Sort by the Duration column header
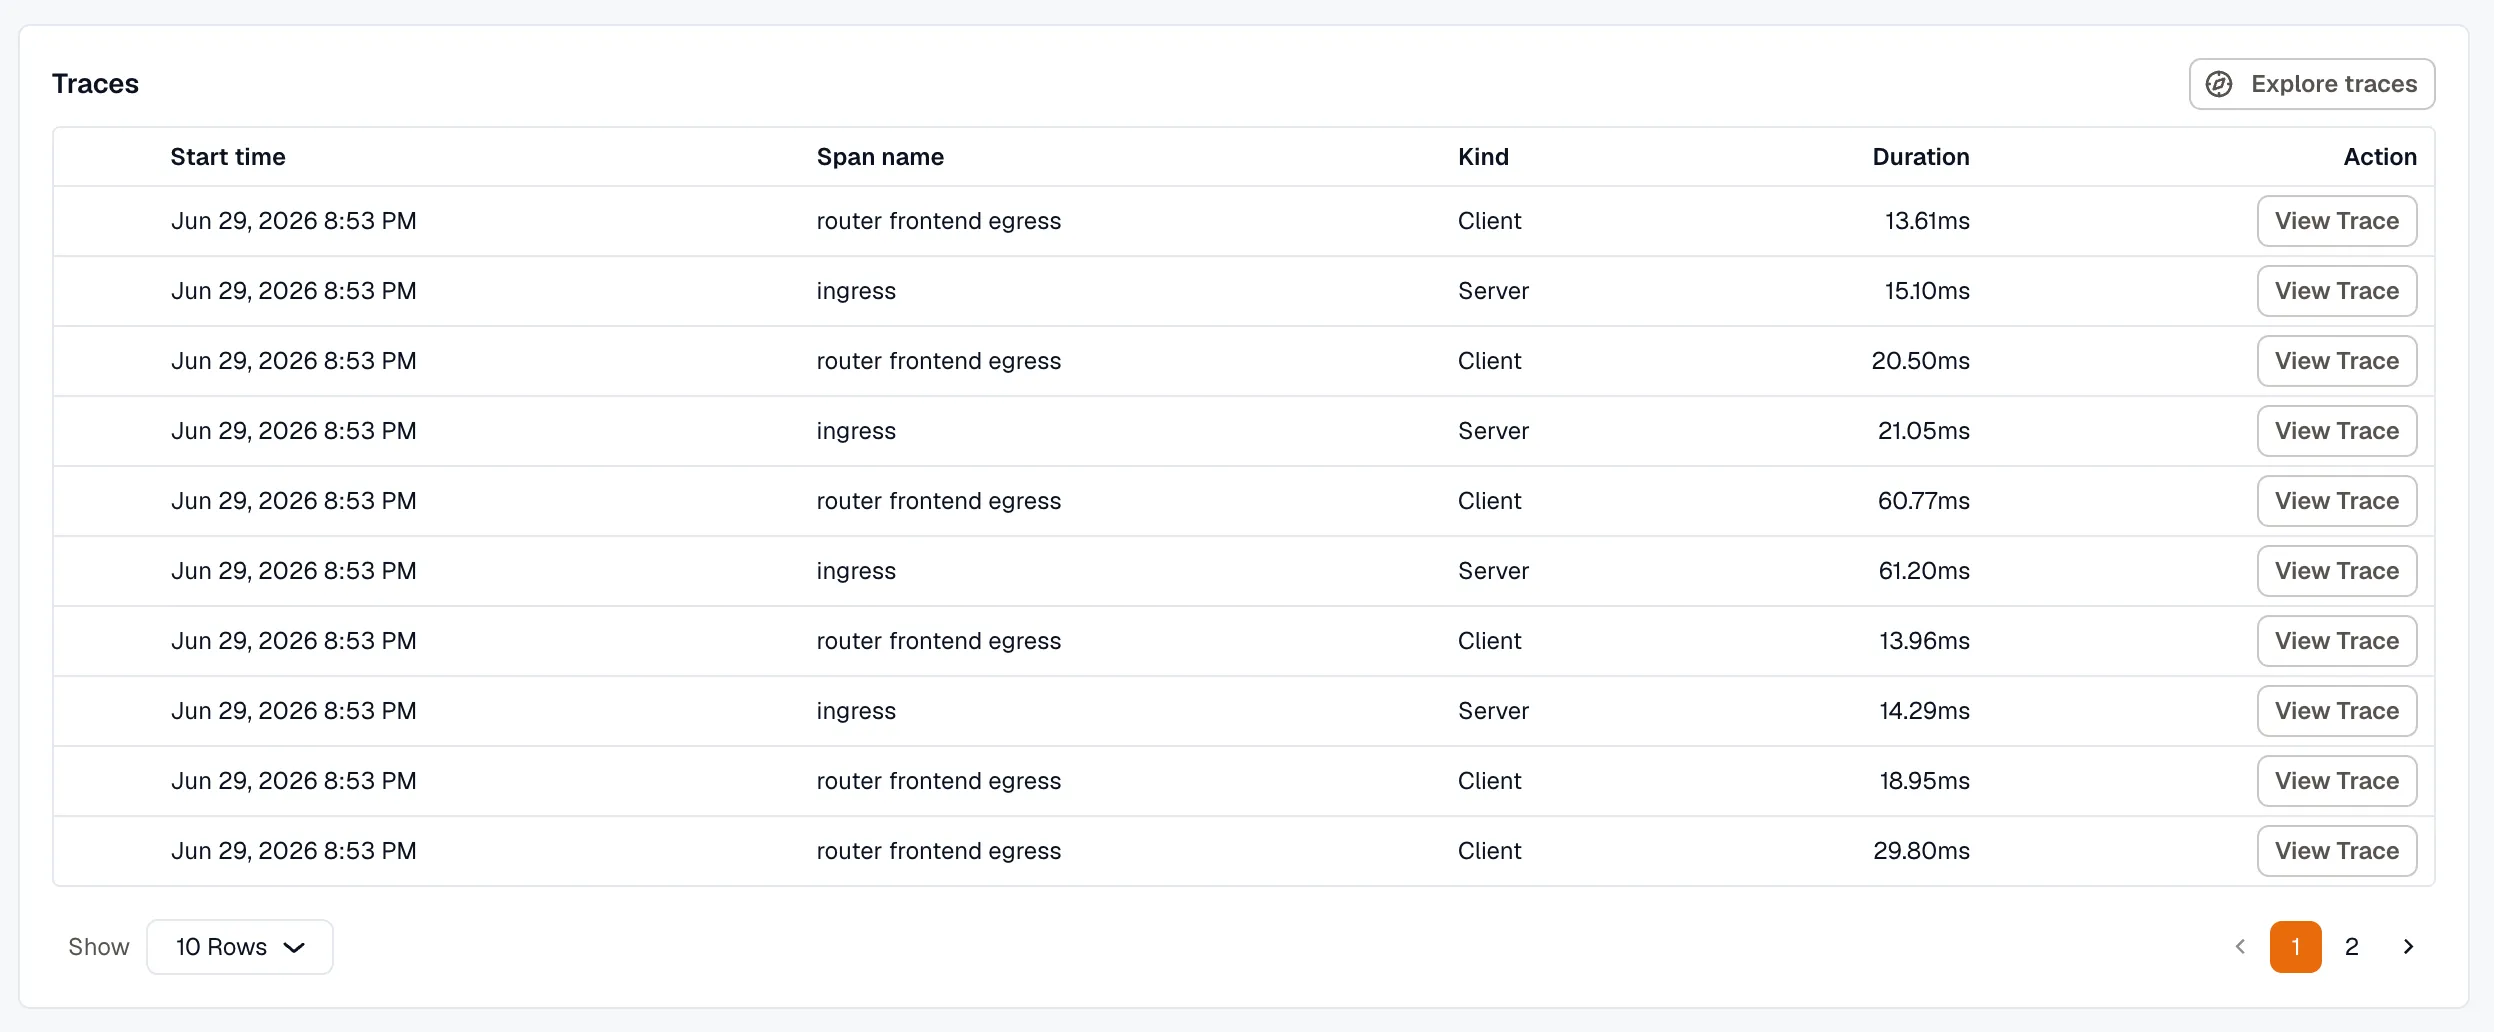This screenshot has width=2494, height=1032. (1921, 157)
